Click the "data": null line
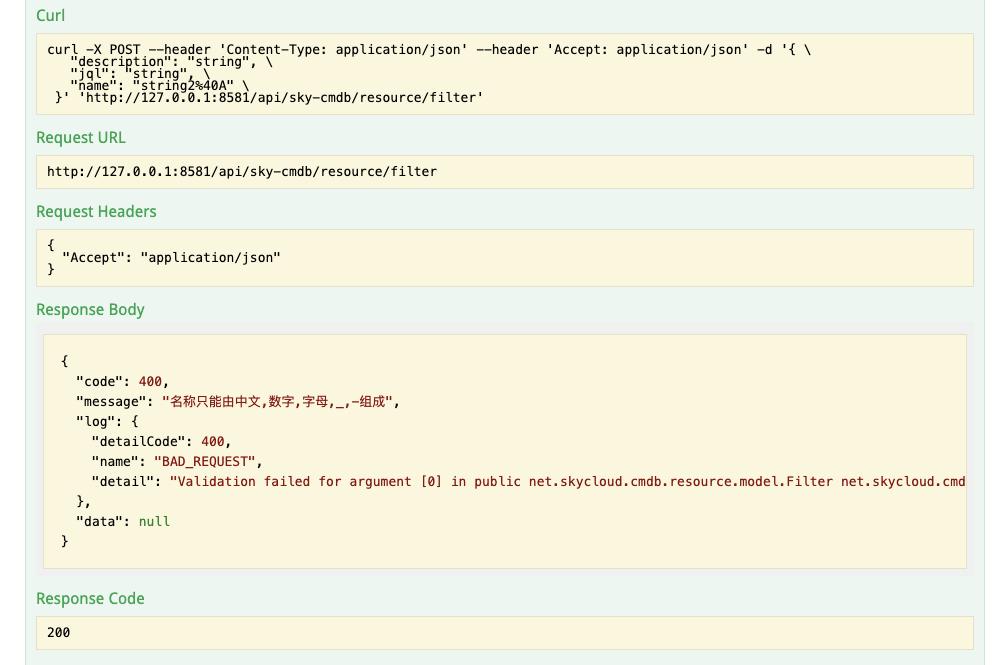Image resolution: width=996 pixels, height=665 pixels. (123, 521)
